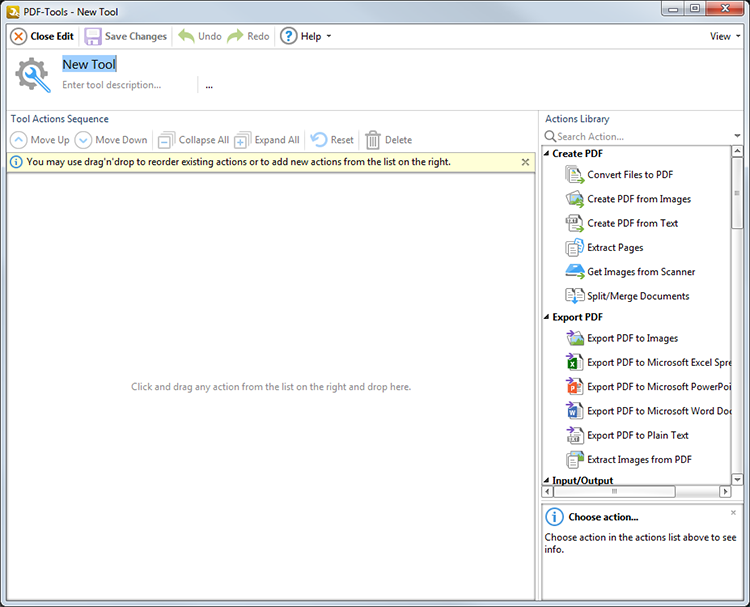The height and width of the screenshot is (607, 750).
Task: Close the Choose action info panel
Action: [x=733, y=512]
